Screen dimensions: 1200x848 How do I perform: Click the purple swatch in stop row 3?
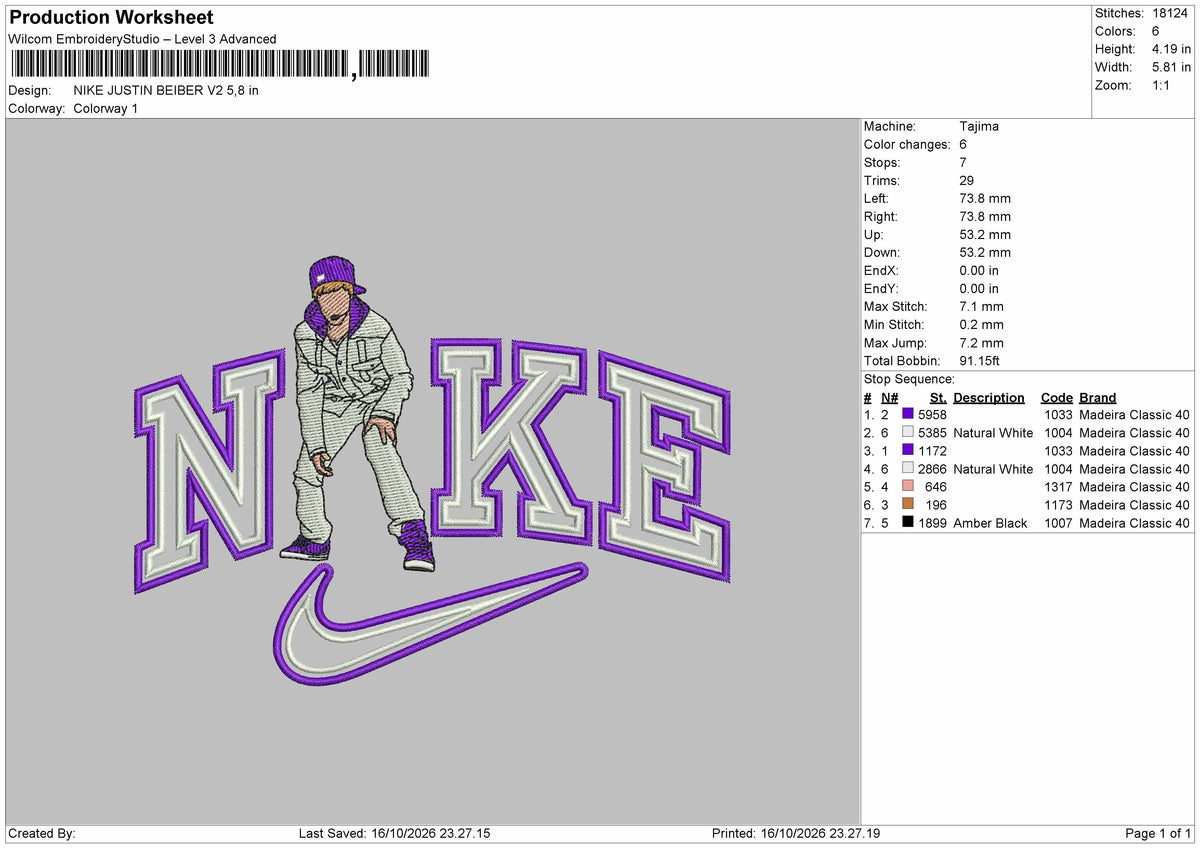pos(908,450)
